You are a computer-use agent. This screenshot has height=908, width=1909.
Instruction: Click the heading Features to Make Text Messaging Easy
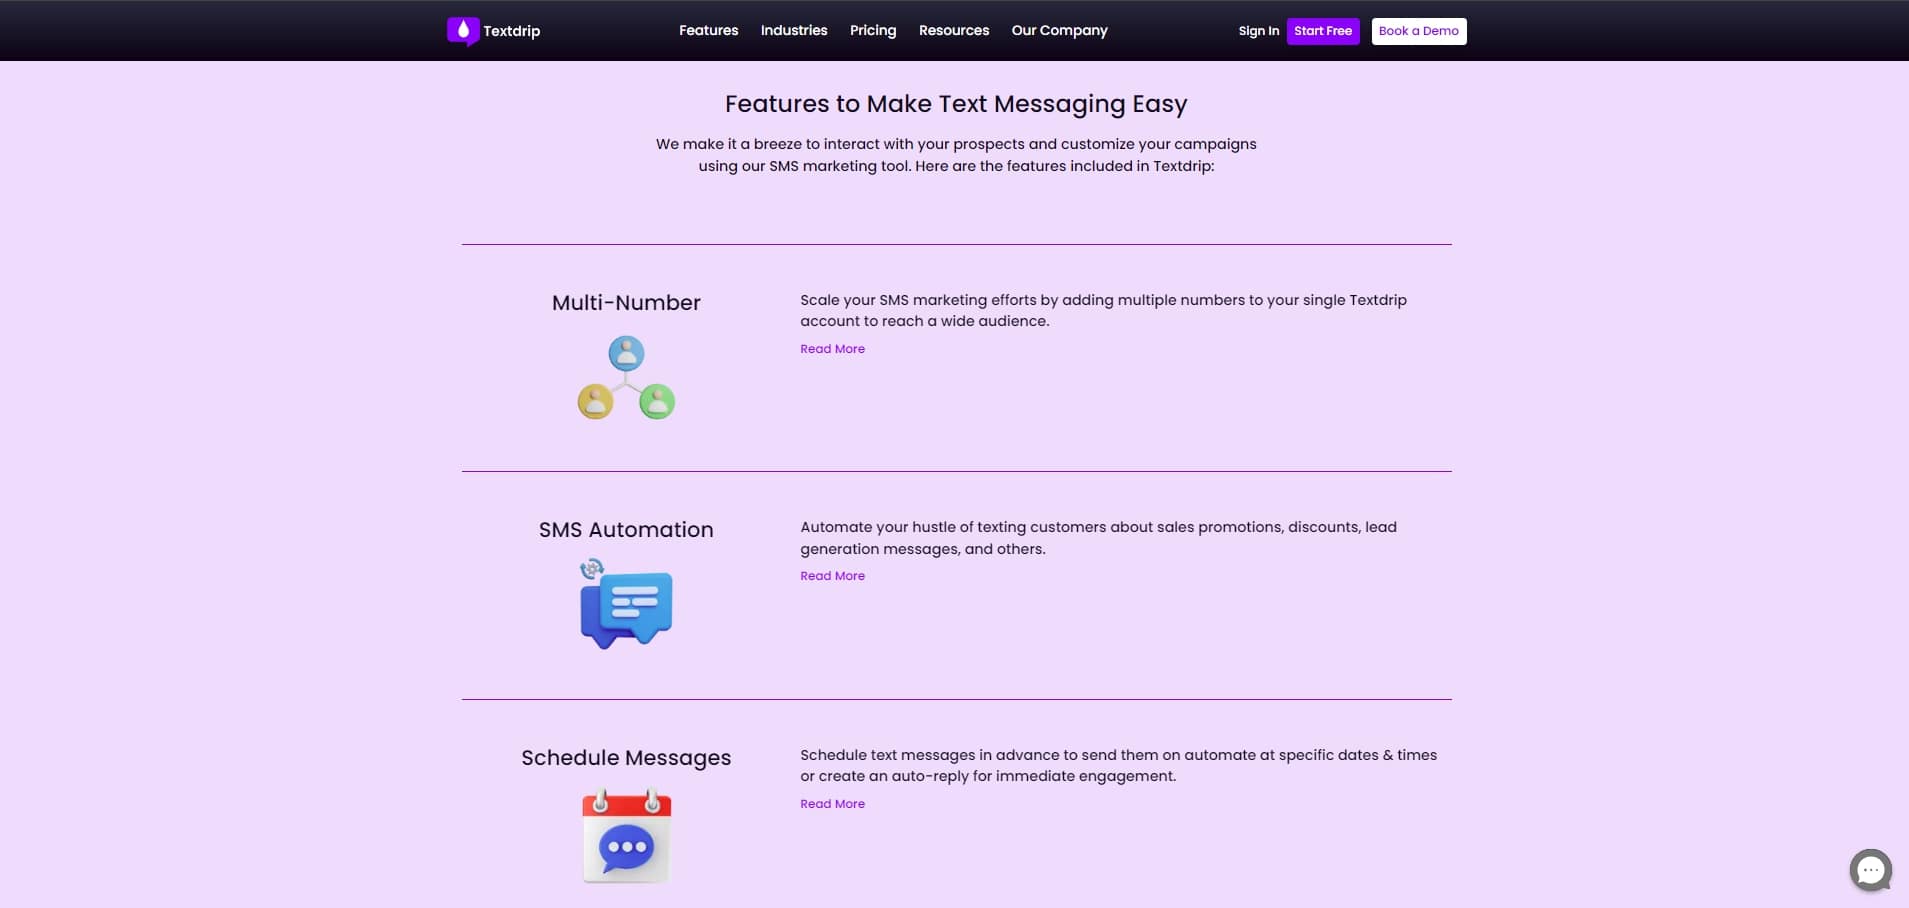[955, 104]
